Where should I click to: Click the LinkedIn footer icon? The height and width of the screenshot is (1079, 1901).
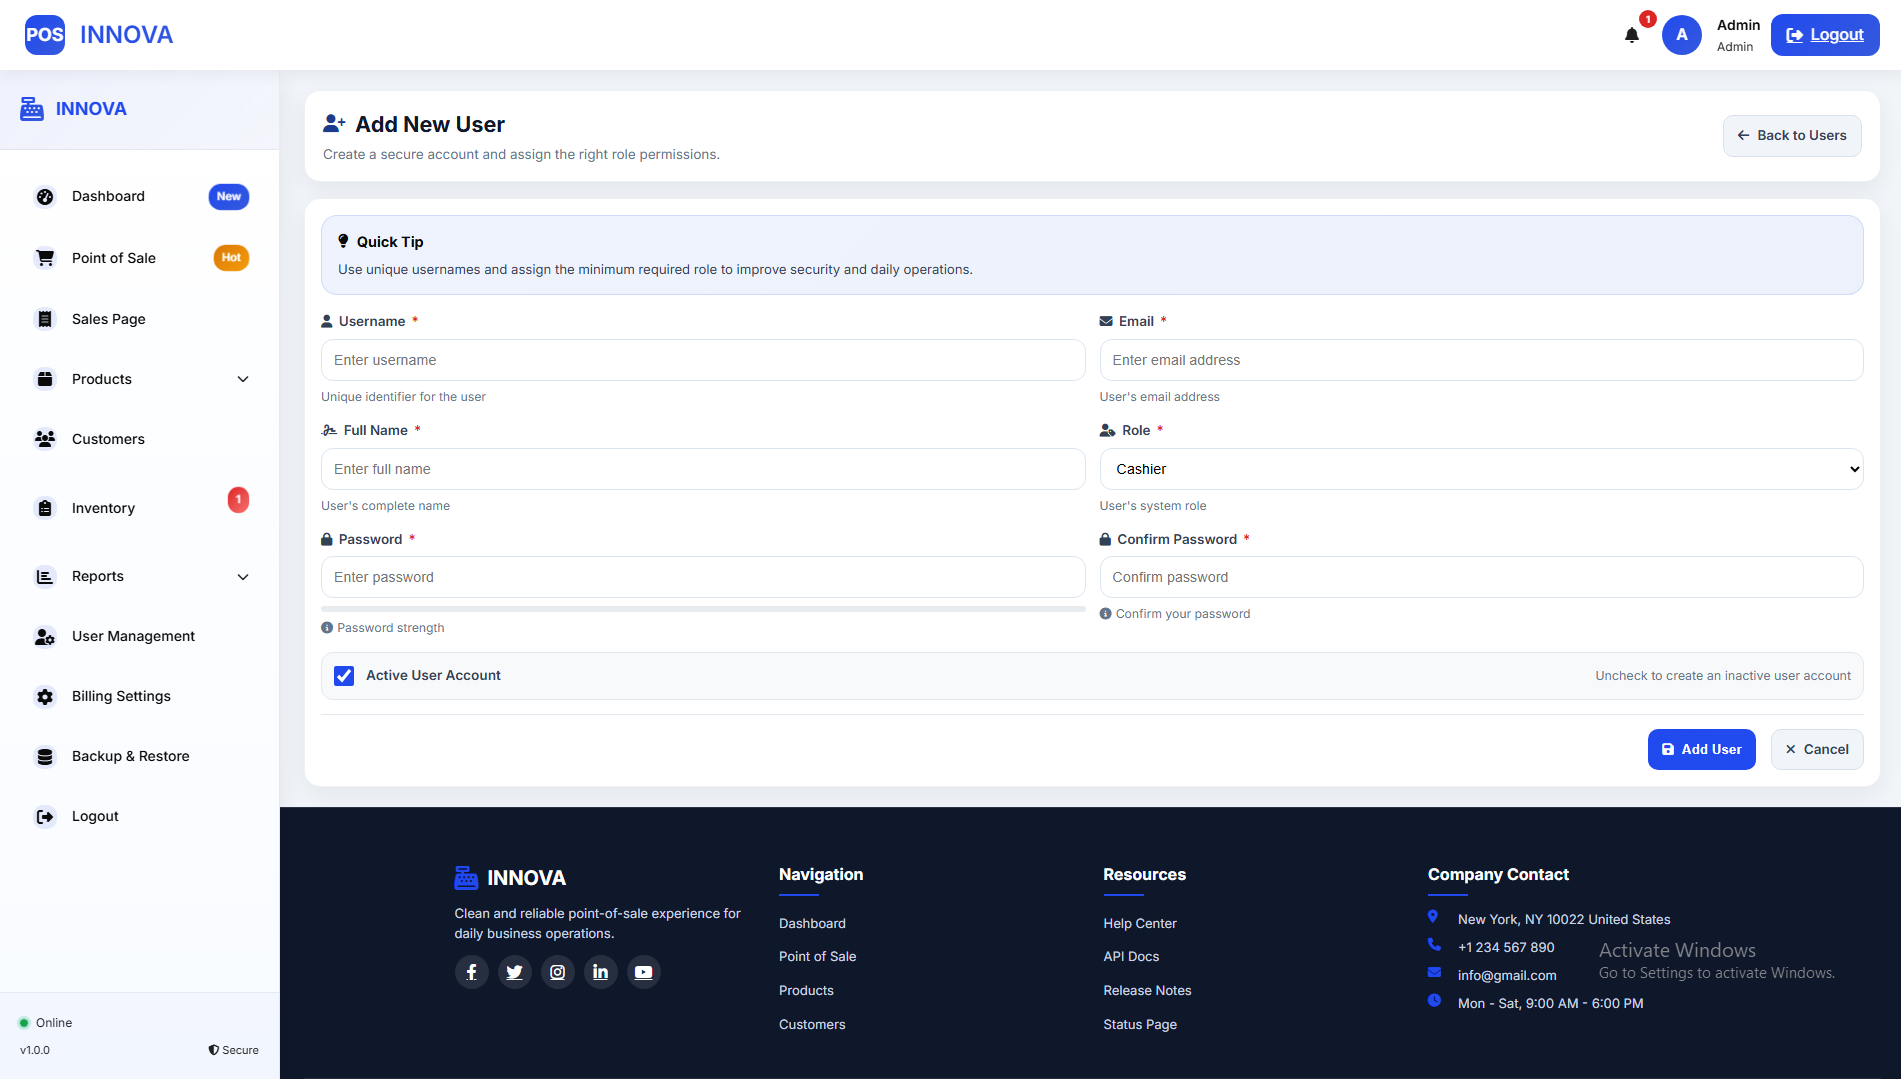(601, 972)
